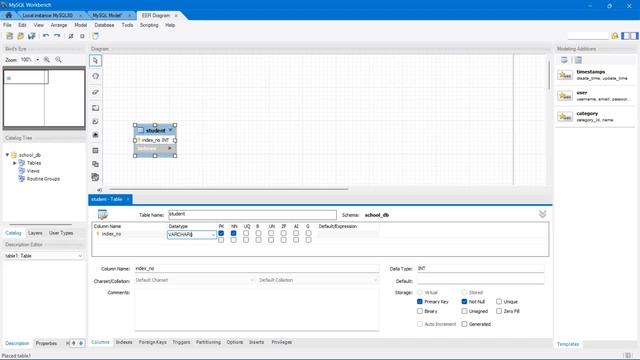
Task: Zoom out on the Bird's Eye panel
Action: [x=58, y=60]
